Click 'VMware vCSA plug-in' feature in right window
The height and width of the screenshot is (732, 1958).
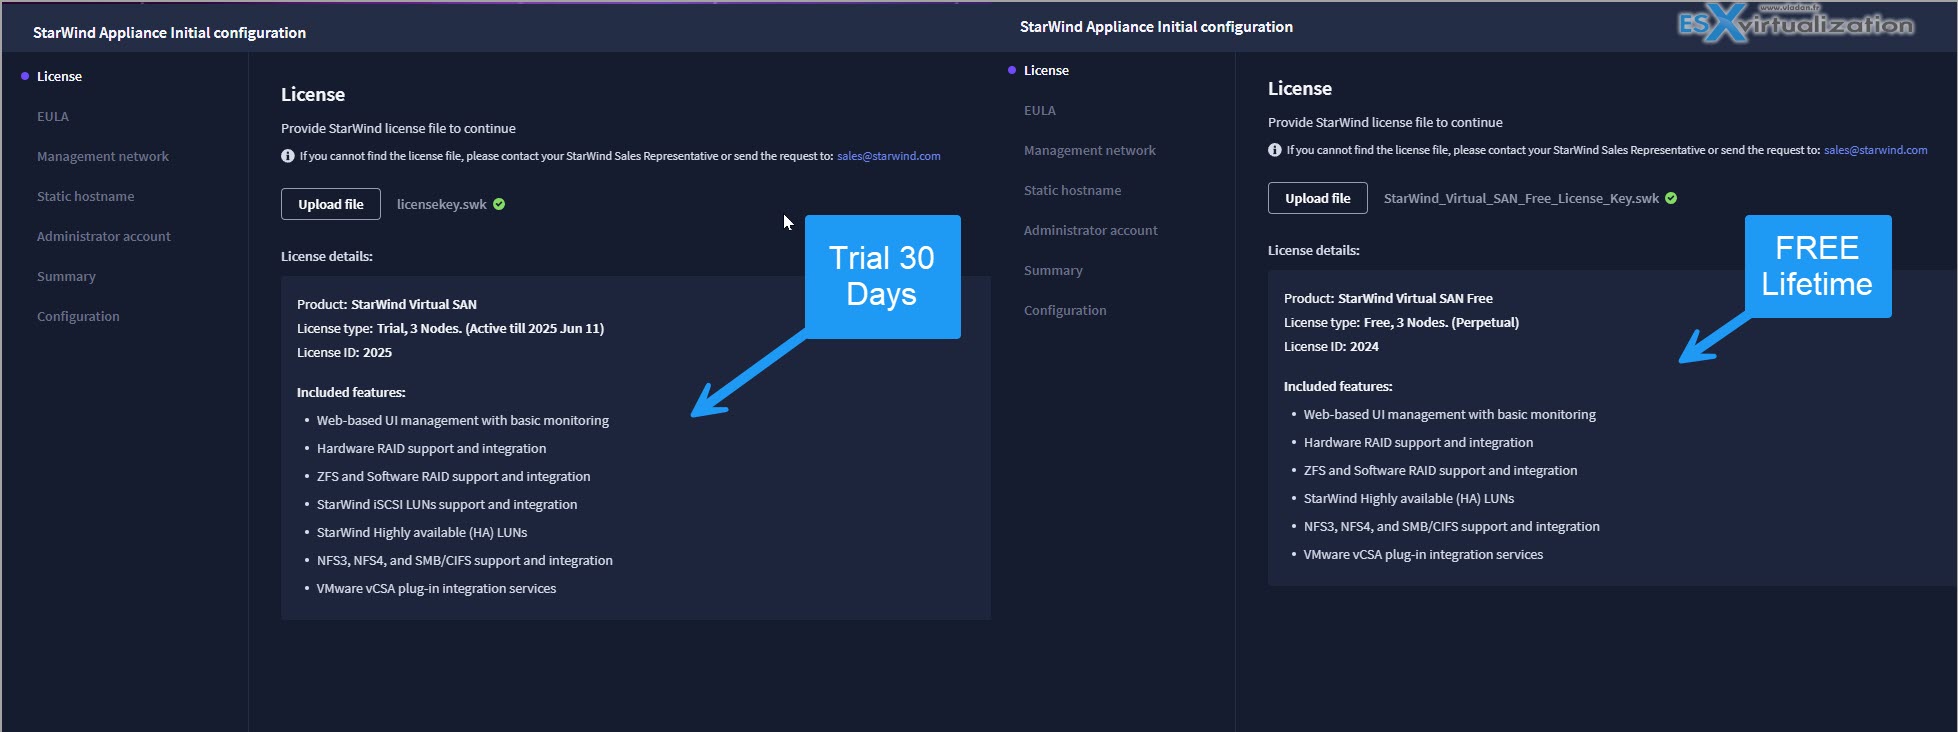click(1423, 554)
